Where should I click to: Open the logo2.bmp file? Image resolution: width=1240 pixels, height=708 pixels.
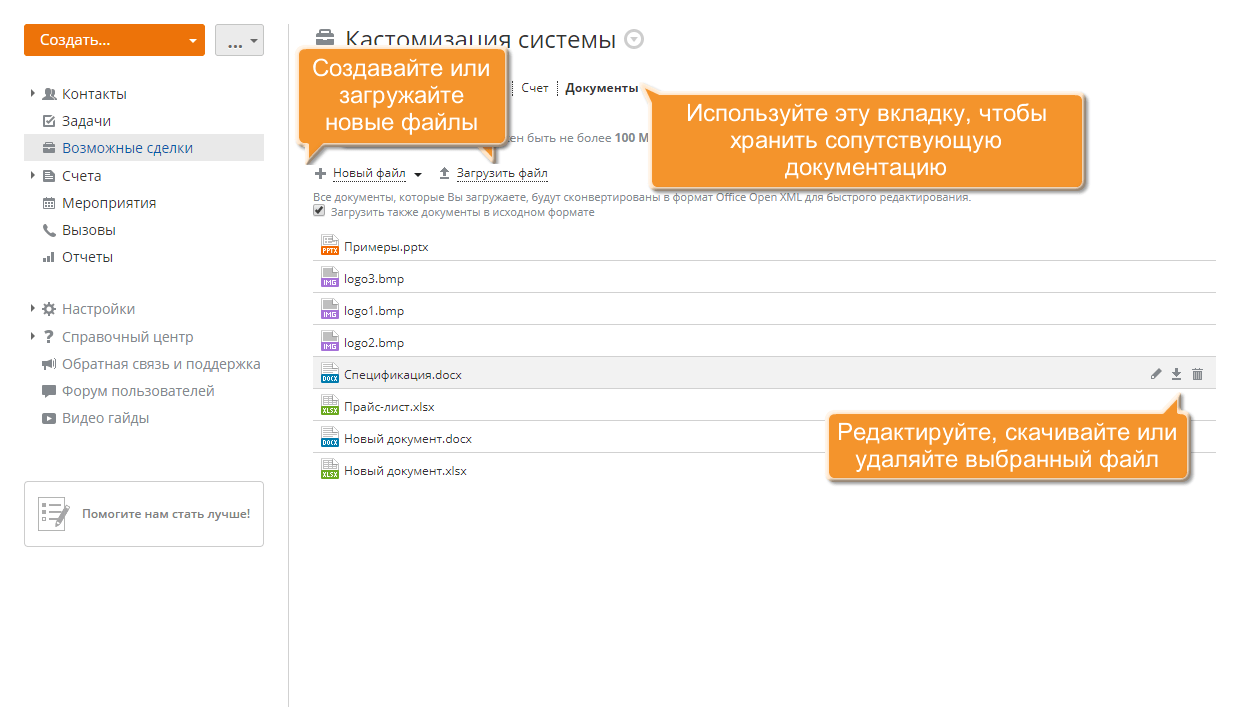click(374, 342)
